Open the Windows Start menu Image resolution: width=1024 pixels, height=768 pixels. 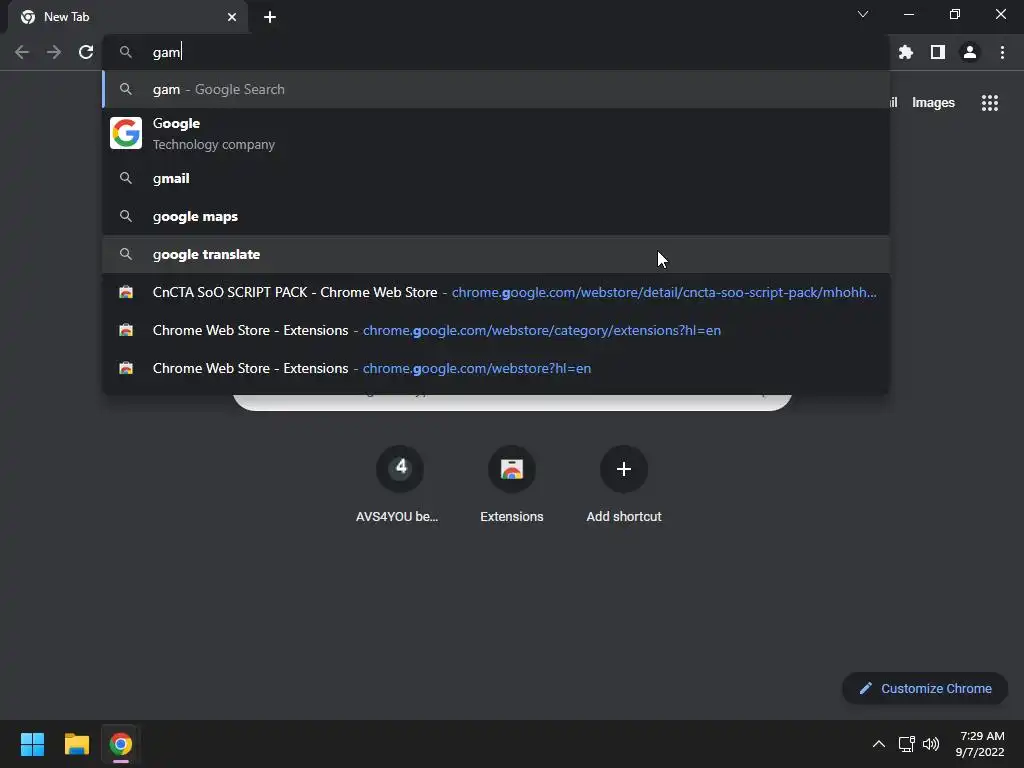[33, 744]
